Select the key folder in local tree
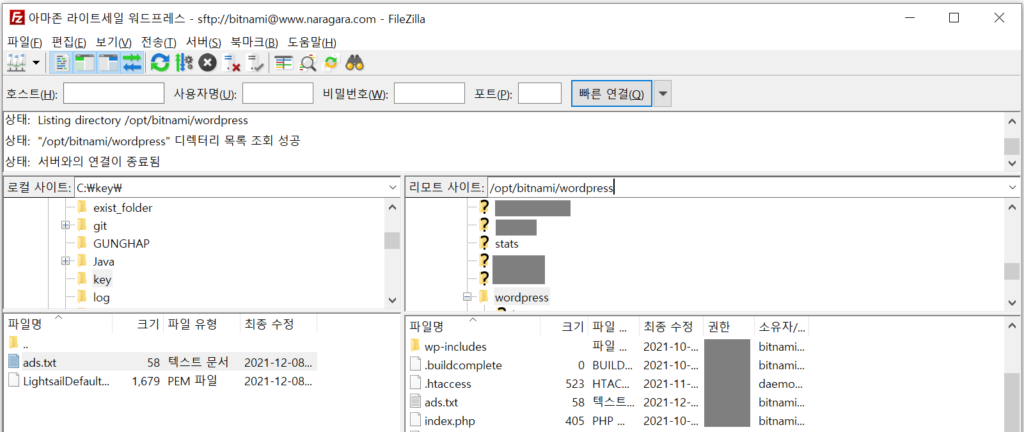Image resolution: width=1024 pixels, height=432 pixels. click(x=103, y=279)
